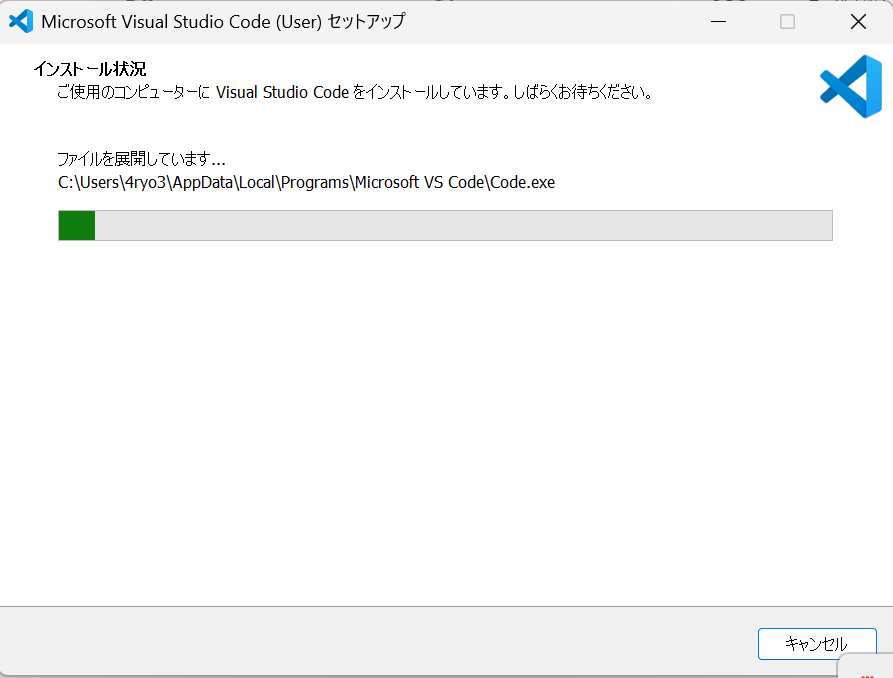893x678 pixels.
Task: Click the green filled part of the progress bar
Action: pyautogui.click(x=77, y=226)
